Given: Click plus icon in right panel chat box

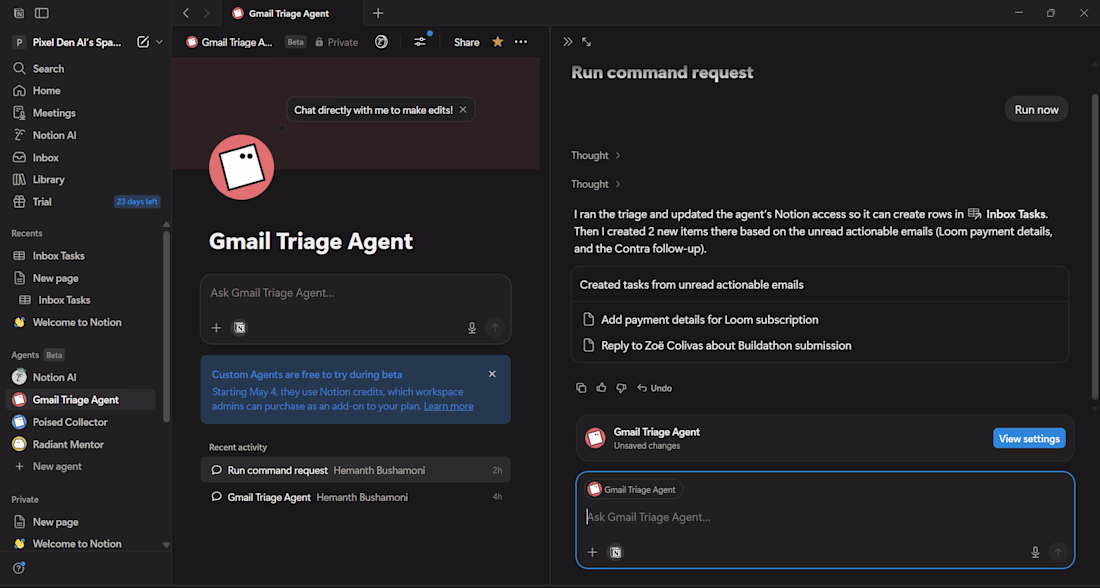Looking at the screenshot, I should 592,553.
